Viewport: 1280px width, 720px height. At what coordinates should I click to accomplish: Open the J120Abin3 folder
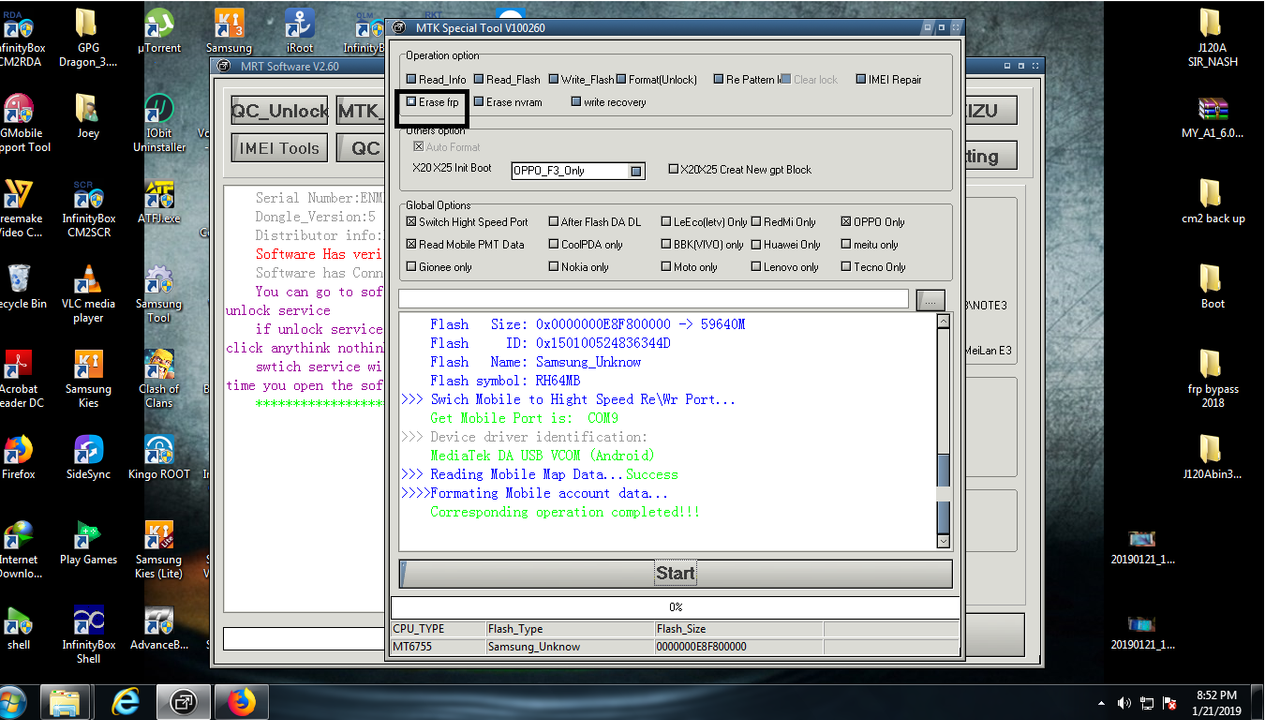[x=1211, y=457]
